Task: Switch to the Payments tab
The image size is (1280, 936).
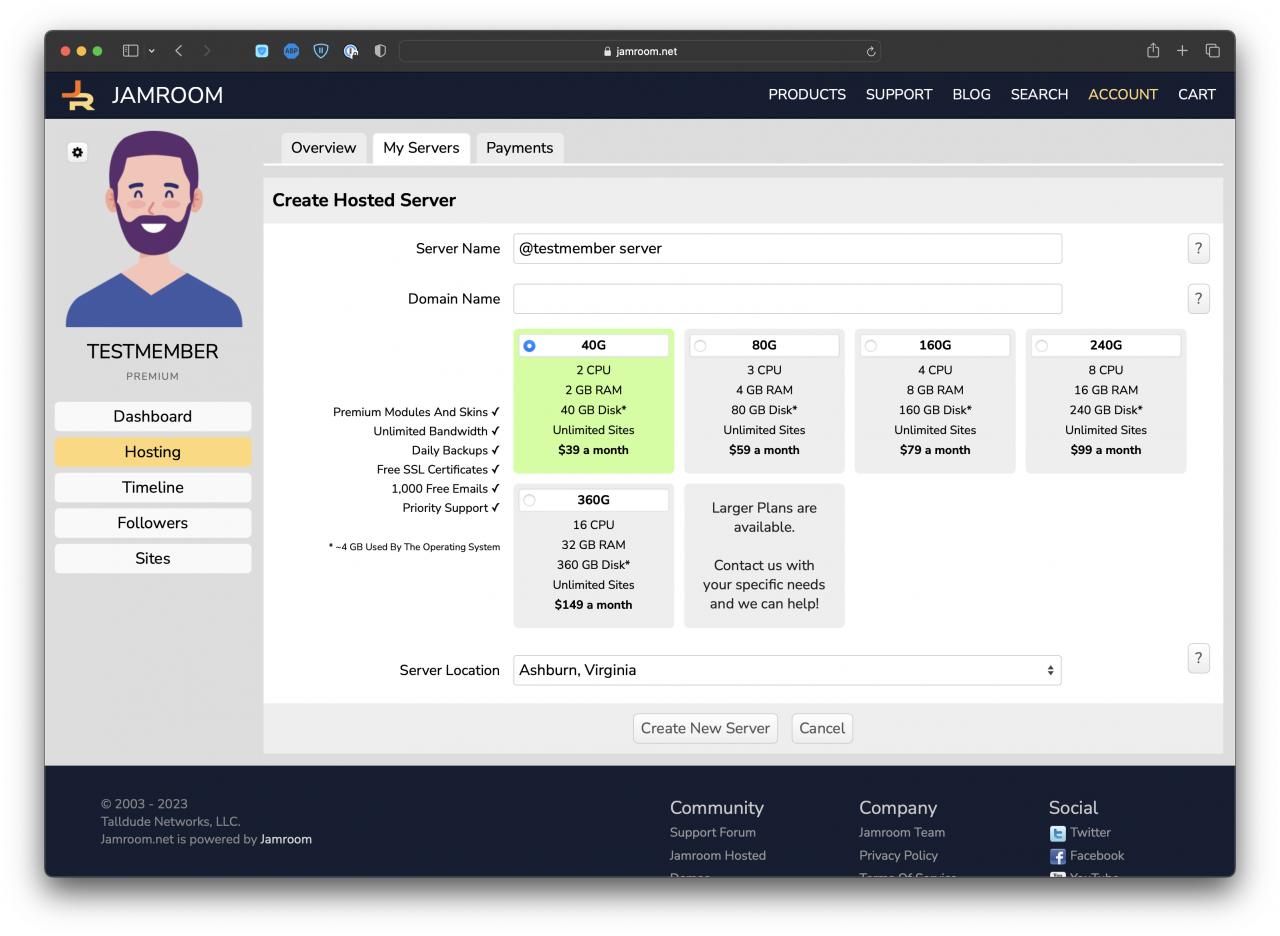Action: [519, 148]
